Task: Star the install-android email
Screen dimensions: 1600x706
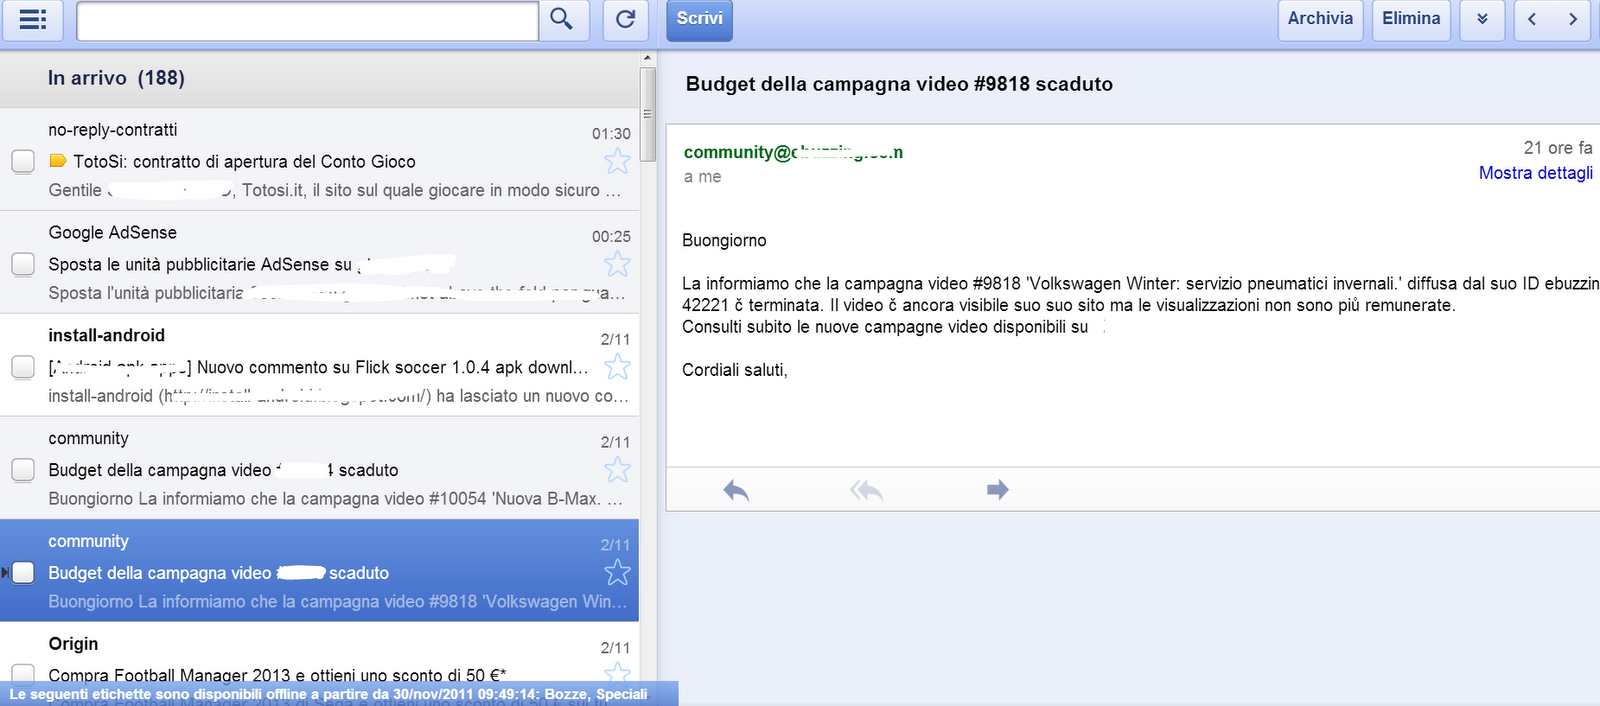Action: pos(617,367)
